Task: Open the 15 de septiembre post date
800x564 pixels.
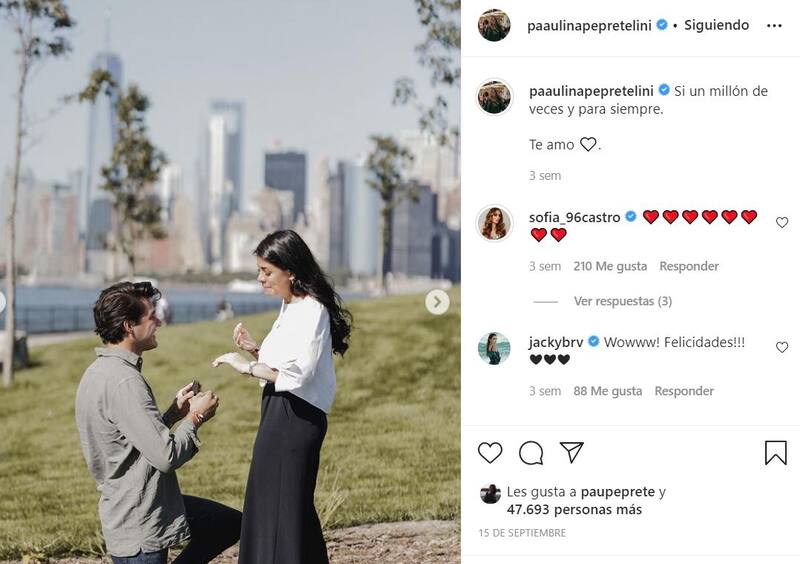Action: point(522,533)
